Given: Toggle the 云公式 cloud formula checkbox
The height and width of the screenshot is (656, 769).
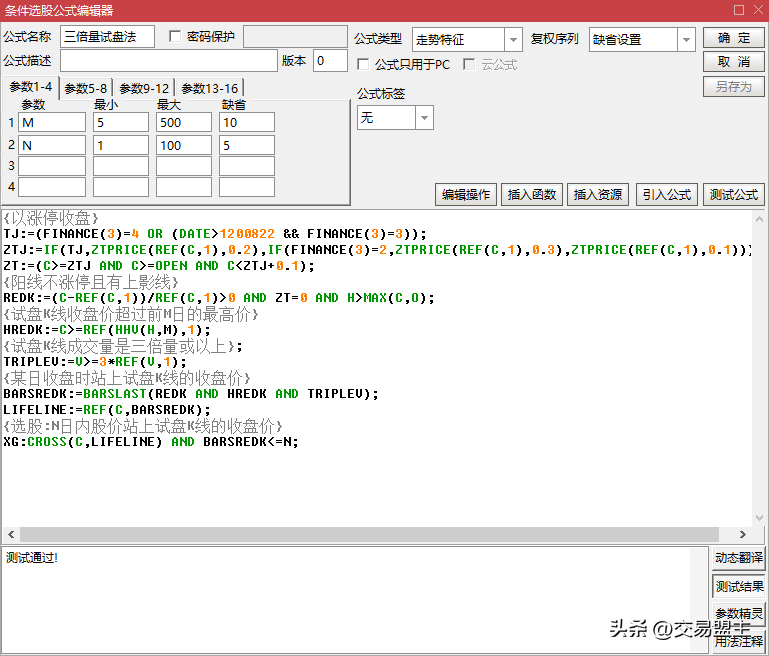Looking at the screenshot, I should click(469, 64).
